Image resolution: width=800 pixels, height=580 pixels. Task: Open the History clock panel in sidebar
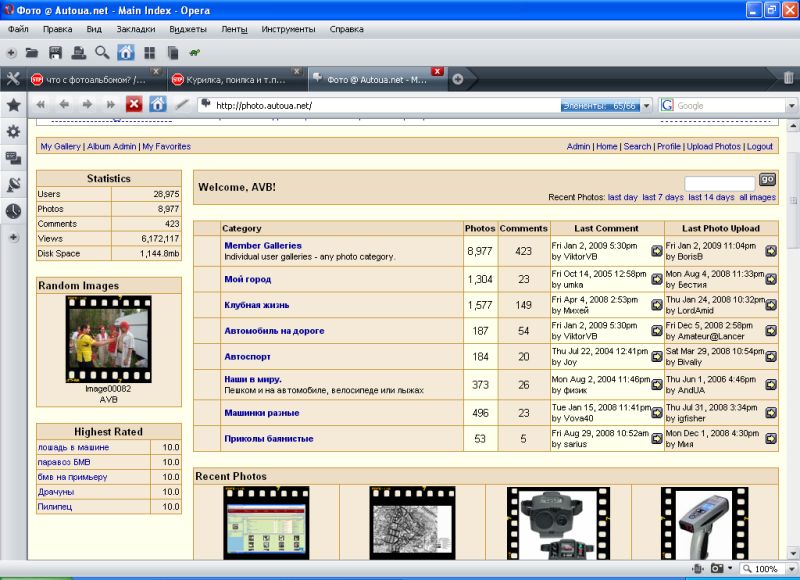[13, 211]
